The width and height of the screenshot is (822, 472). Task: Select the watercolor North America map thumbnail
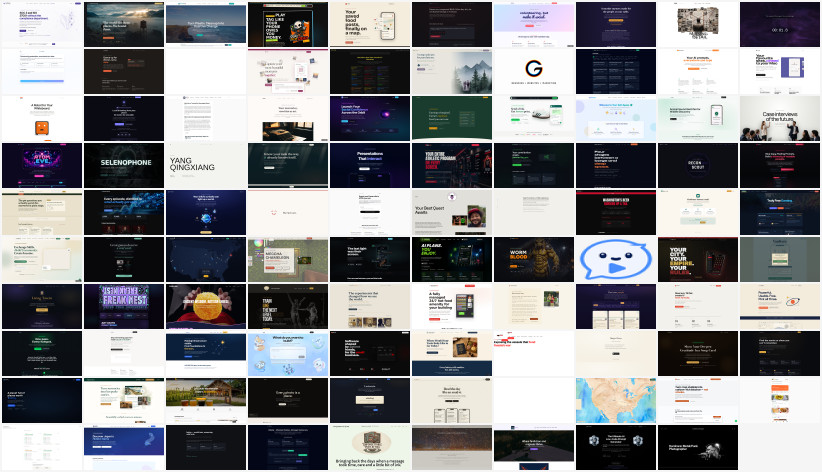(x=616, y=400)
